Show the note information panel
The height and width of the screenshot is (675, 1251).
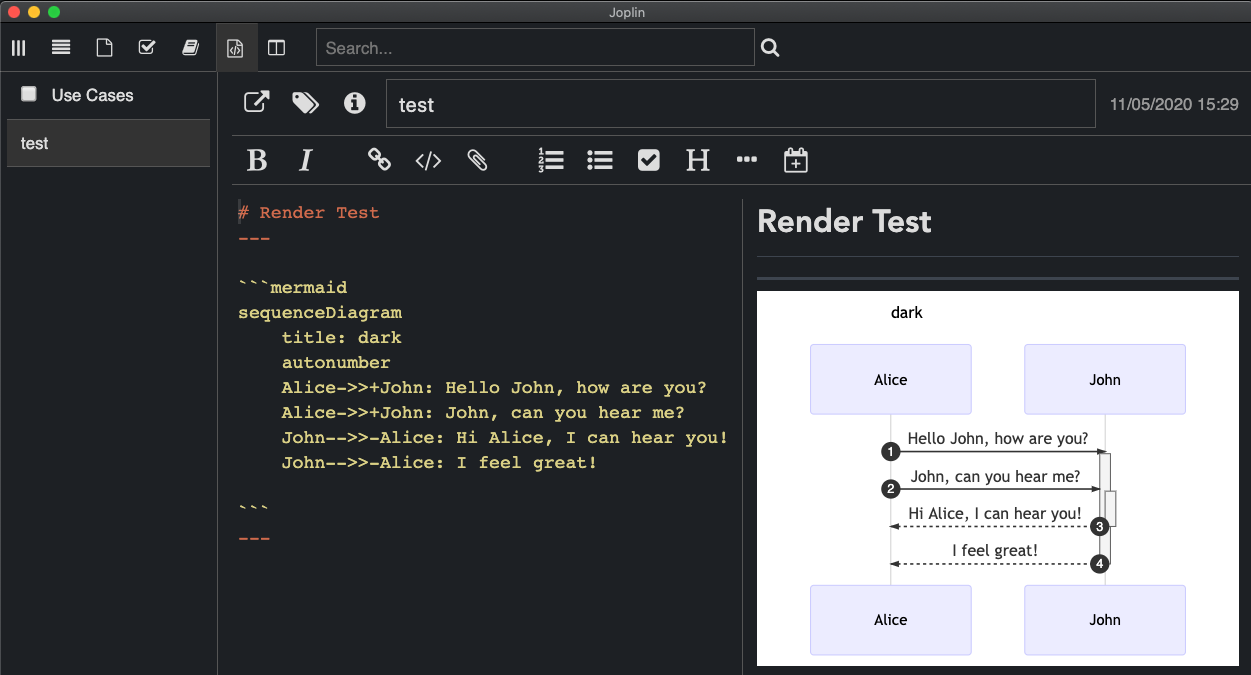pyautogui.click(x=355, y=102)
